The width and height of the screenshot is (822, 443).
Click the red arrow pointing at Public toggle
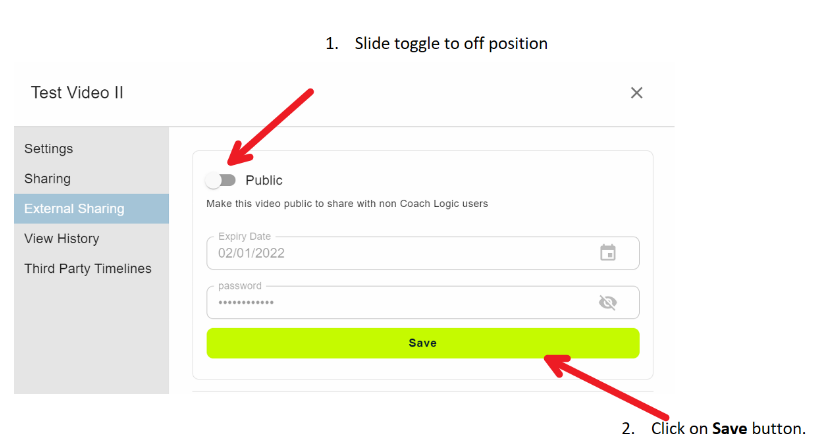(270, 126)
